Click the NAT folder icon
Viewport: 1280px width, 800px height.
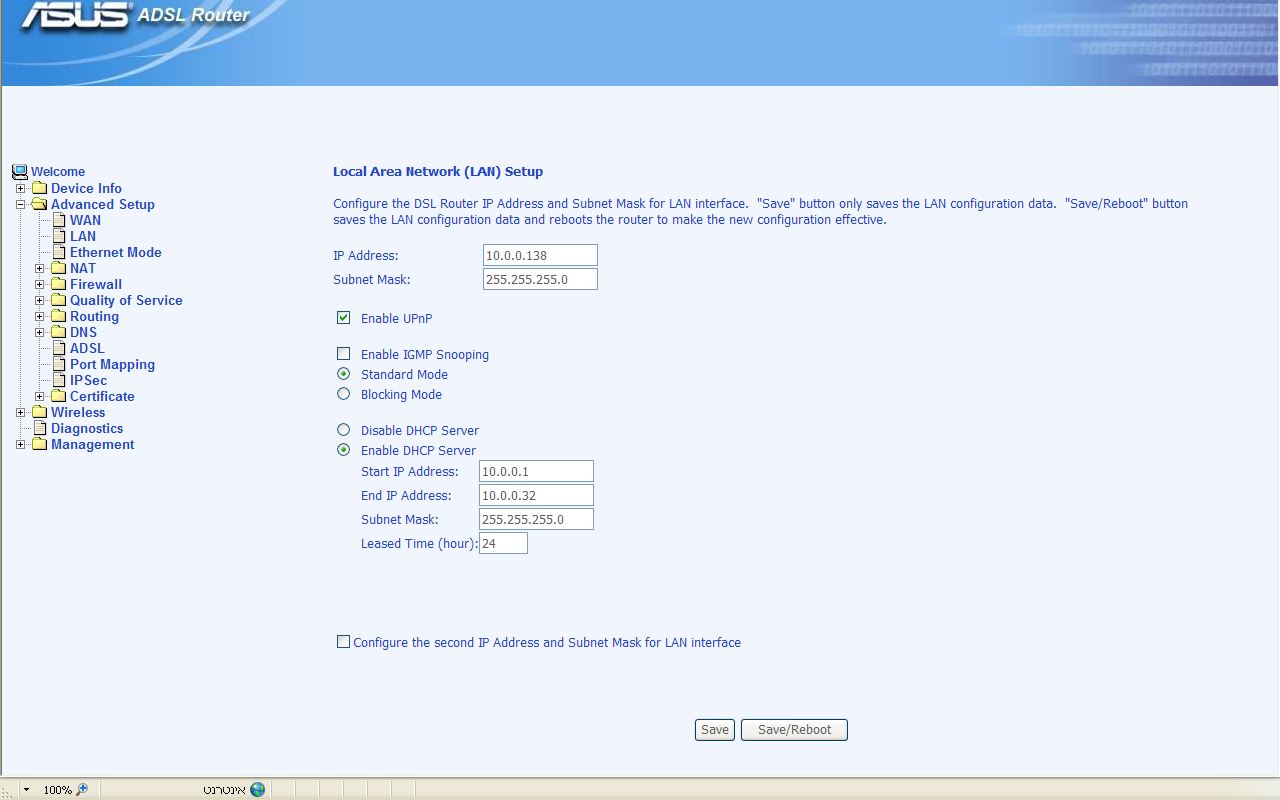pos(59,268)
